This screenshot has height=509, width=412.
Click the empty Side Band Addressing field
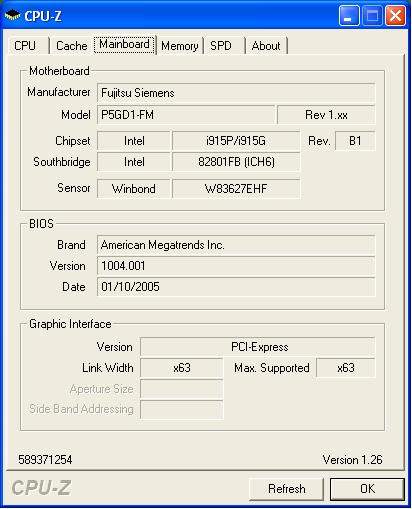coord(182,409)
